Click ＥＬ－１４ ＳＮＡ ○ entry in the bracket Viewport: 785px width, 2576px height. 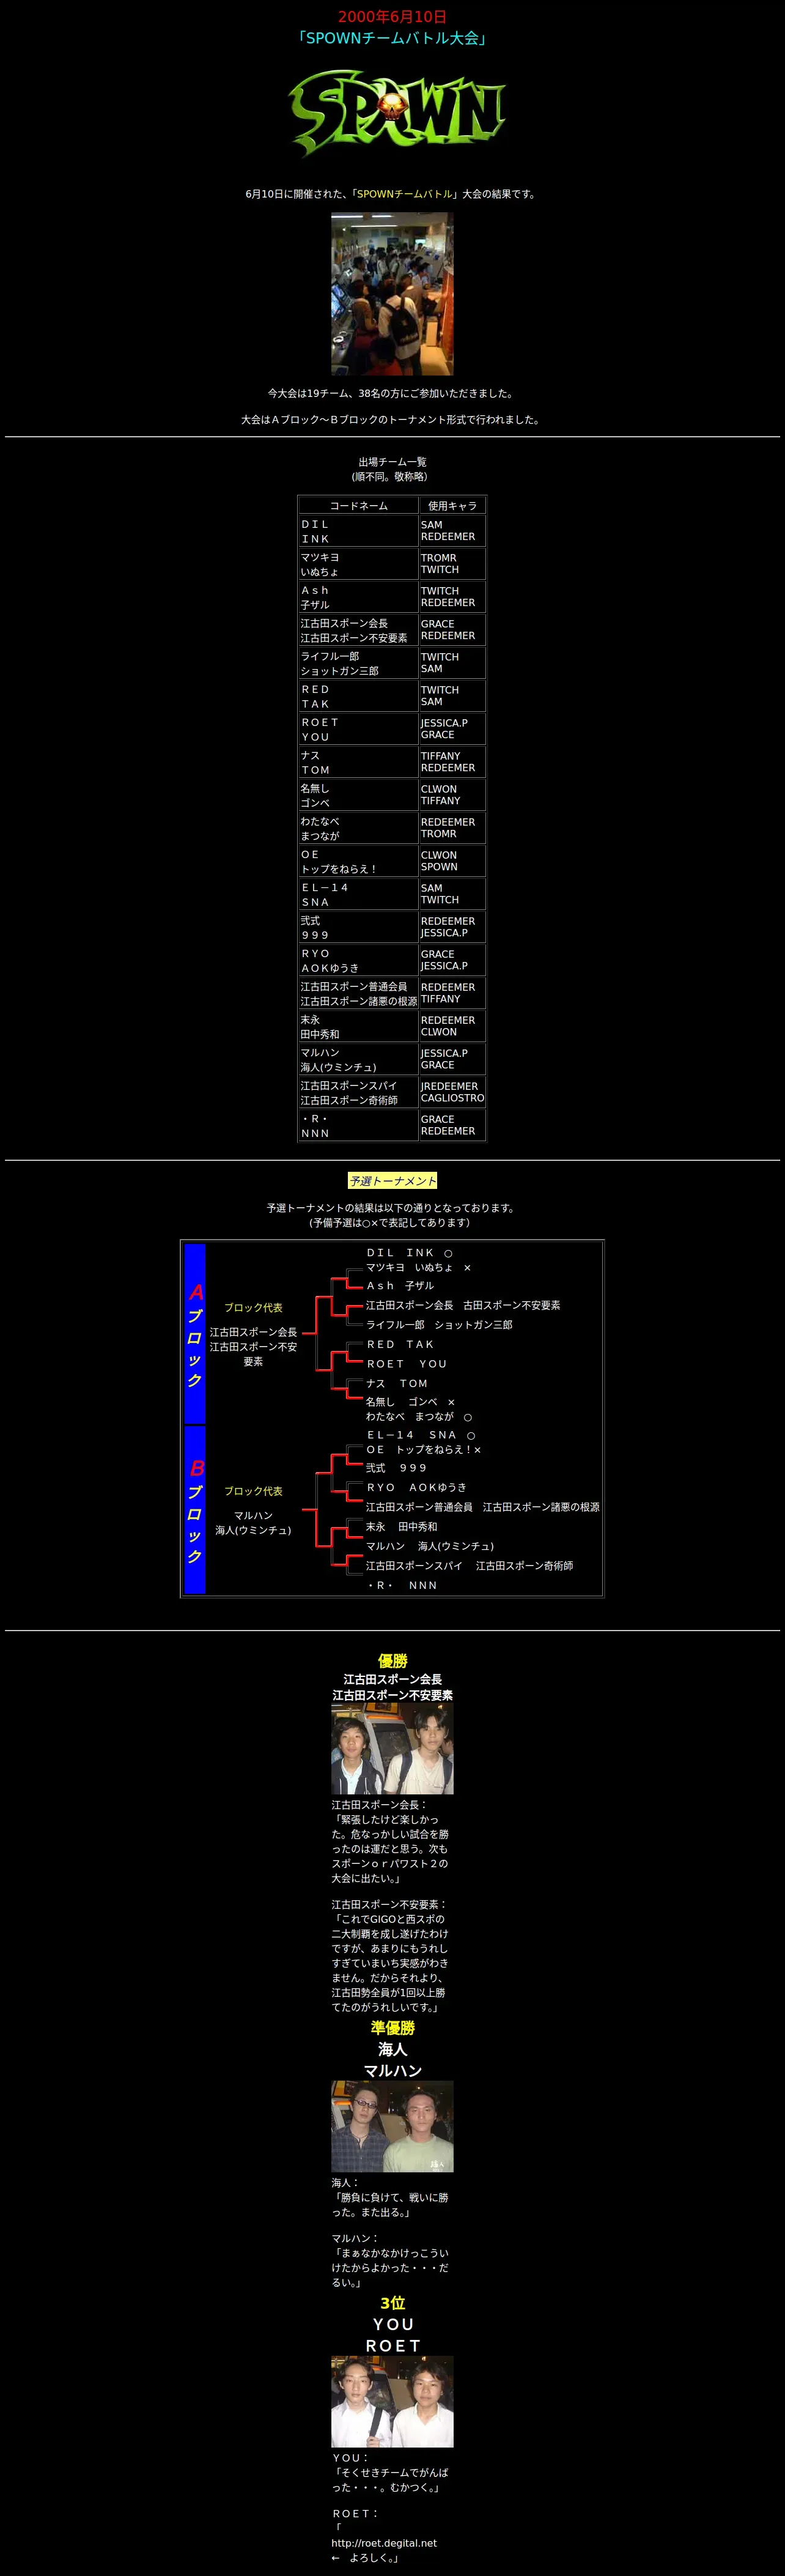421,1435
